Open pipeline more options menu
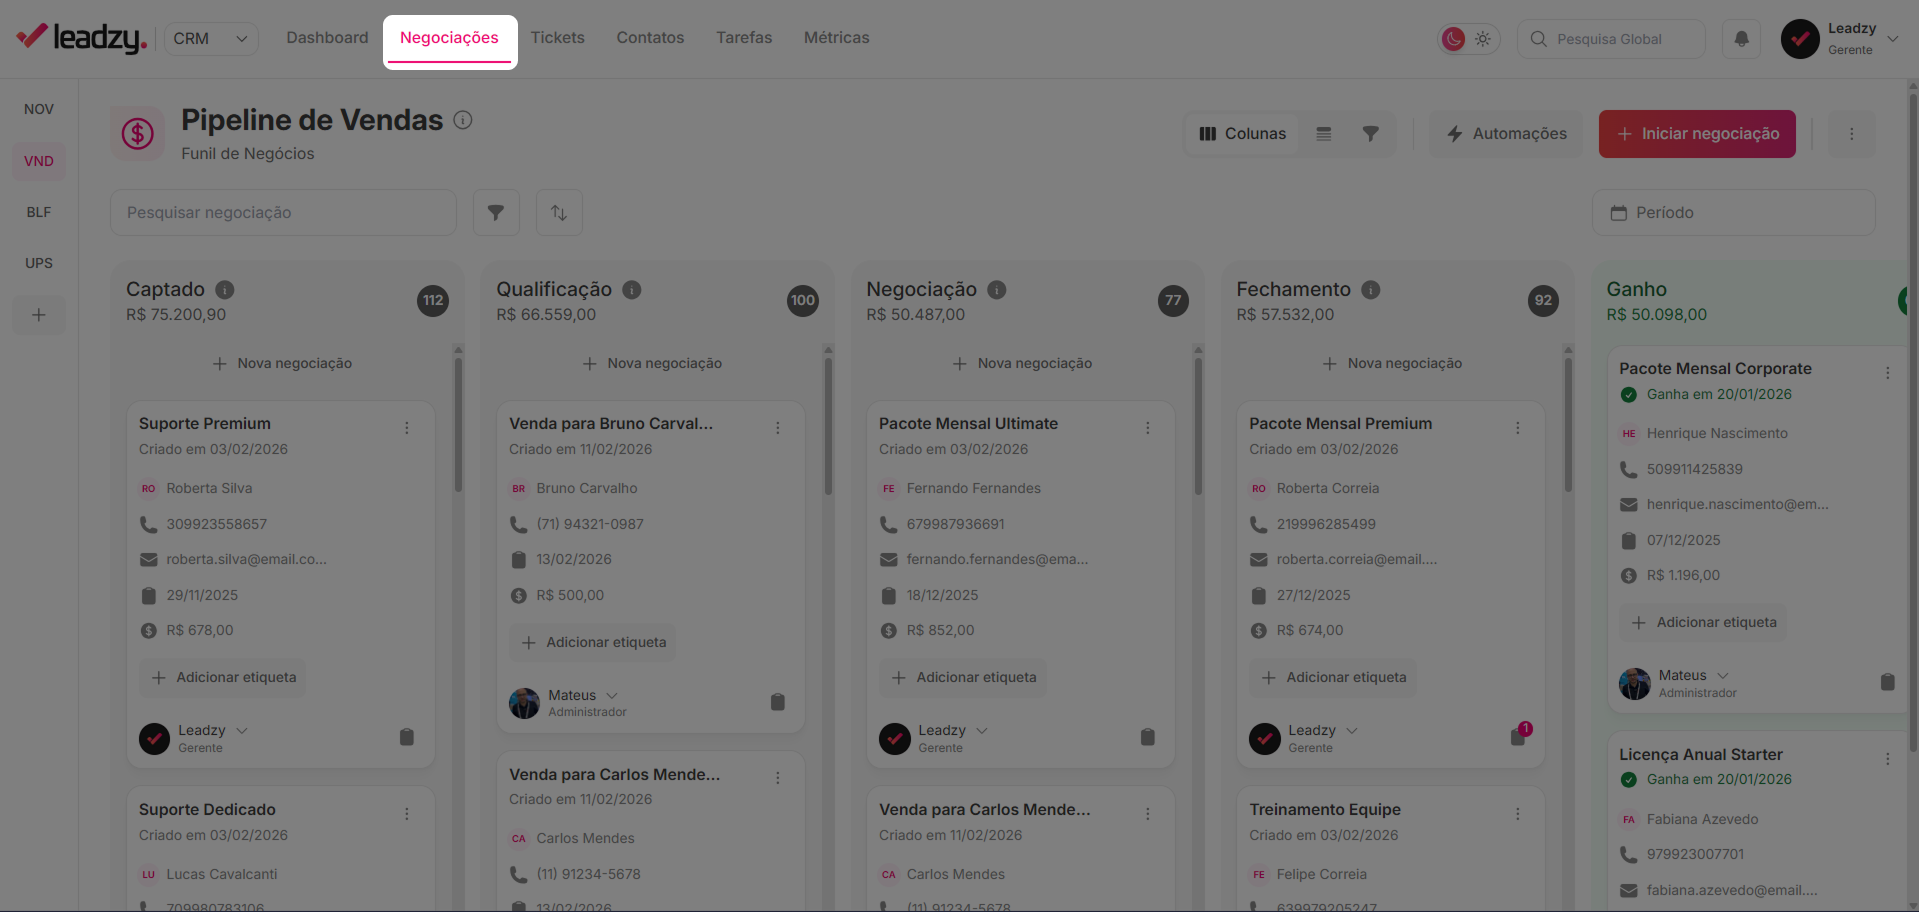 click(x=1851, y=134)
